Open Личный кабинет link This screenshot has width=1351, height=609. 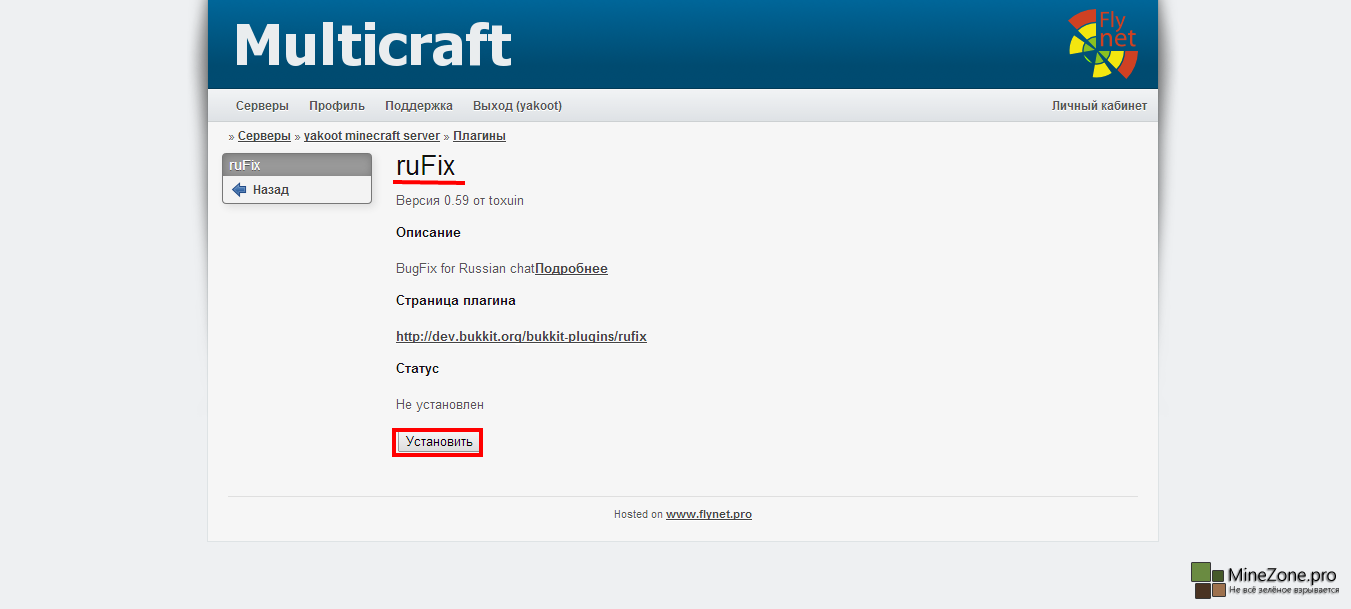[1099, 106]
